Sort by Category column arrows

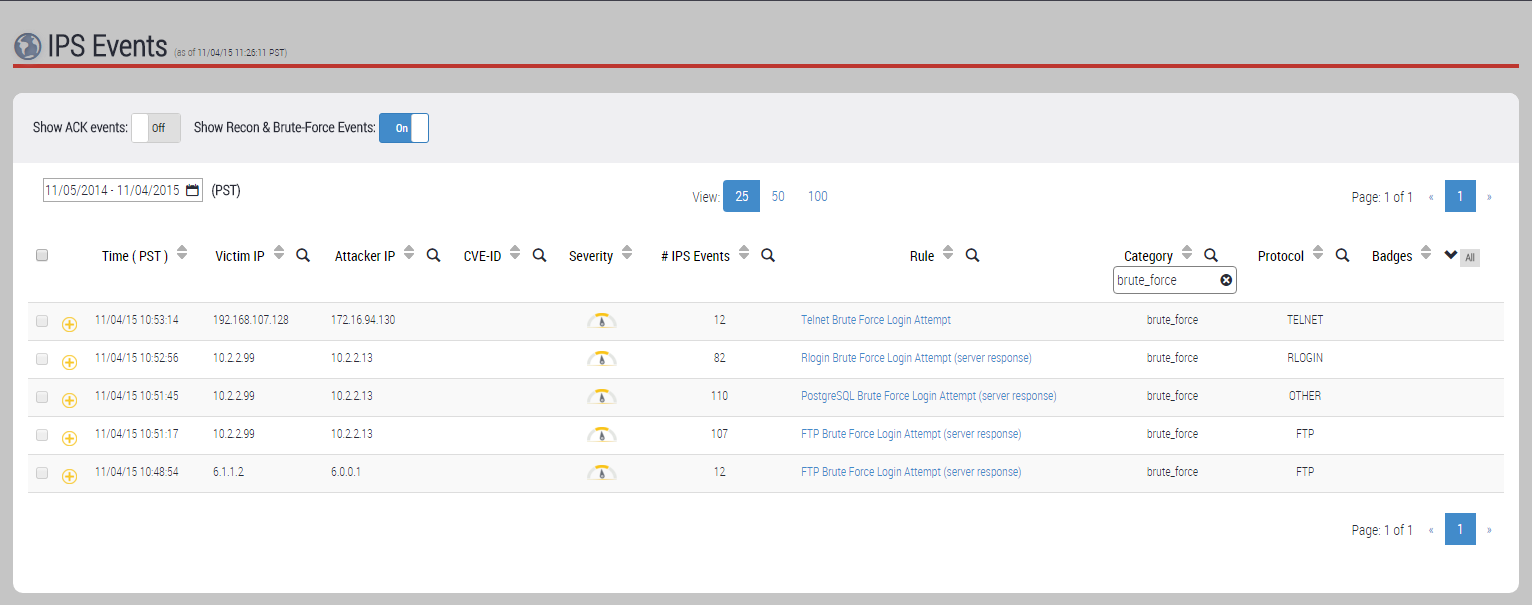point(1186,253)
